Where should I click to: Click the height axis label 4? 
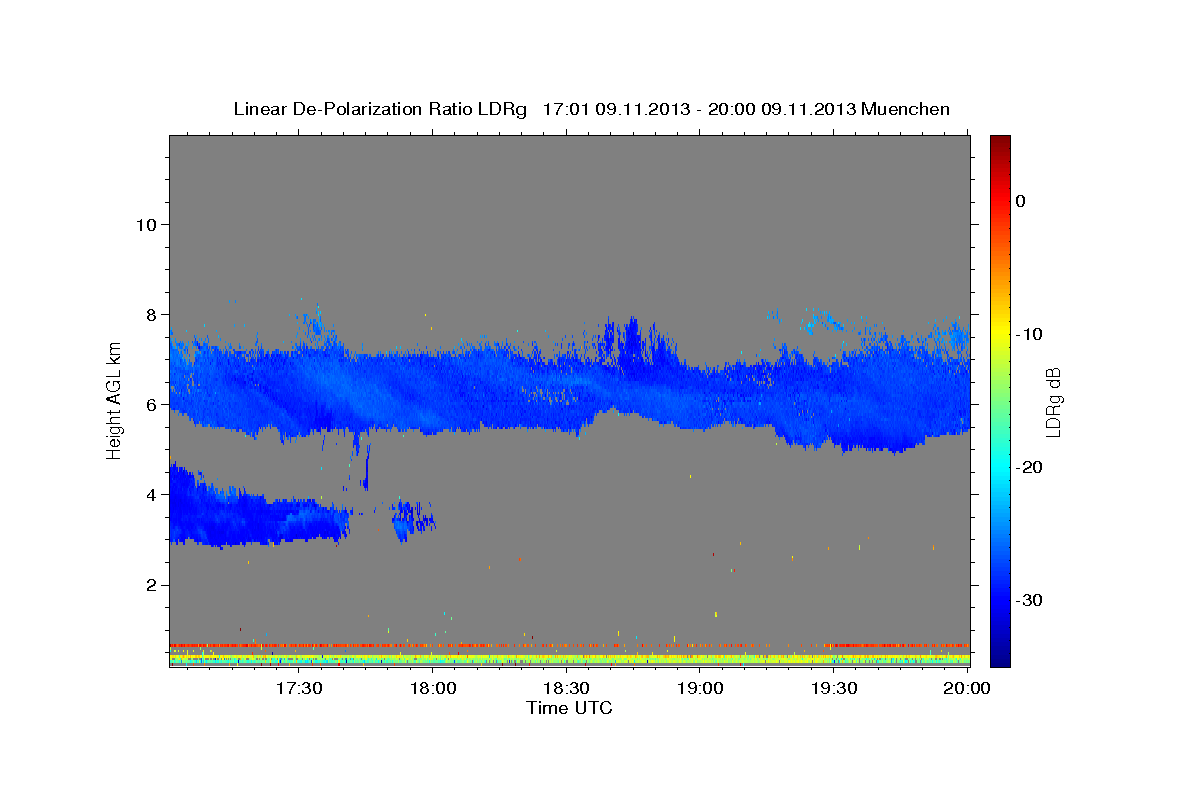151,495
